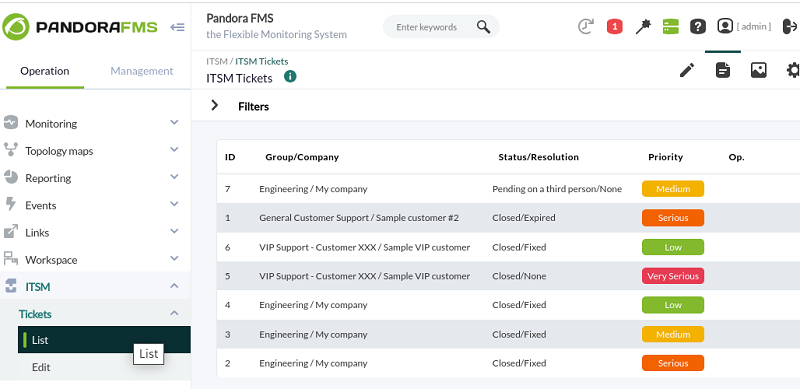Click 'Closed/Expired' status text

[523, 218]
